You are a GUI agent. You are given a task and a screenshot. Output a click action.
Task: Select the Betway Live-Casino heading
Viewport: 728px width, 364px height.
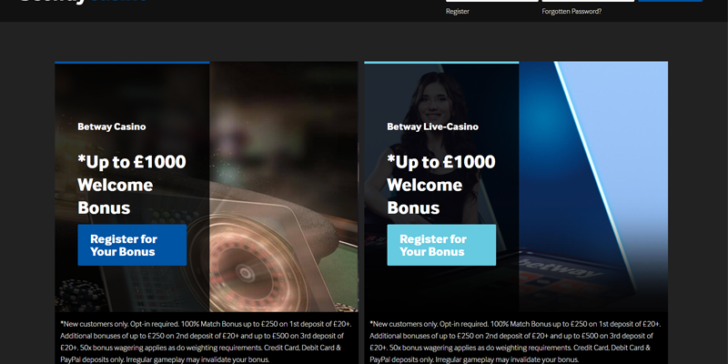coord(433,127)
